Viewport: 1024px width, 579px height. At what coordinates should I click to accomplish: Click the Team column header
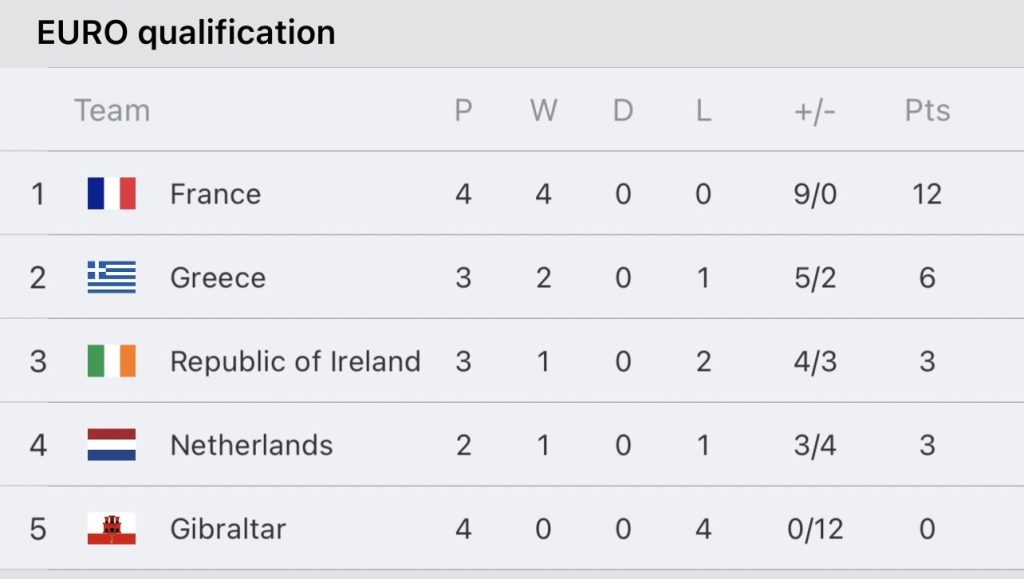coord(112,110)
